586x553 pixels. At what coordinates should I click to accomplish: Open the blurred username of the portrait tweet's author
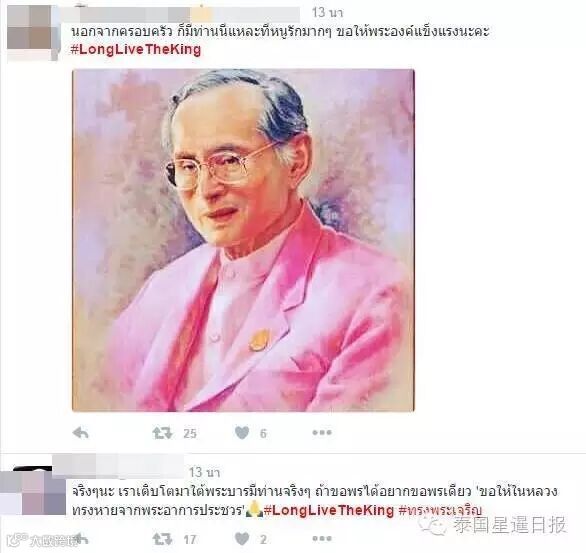point(181,14)
